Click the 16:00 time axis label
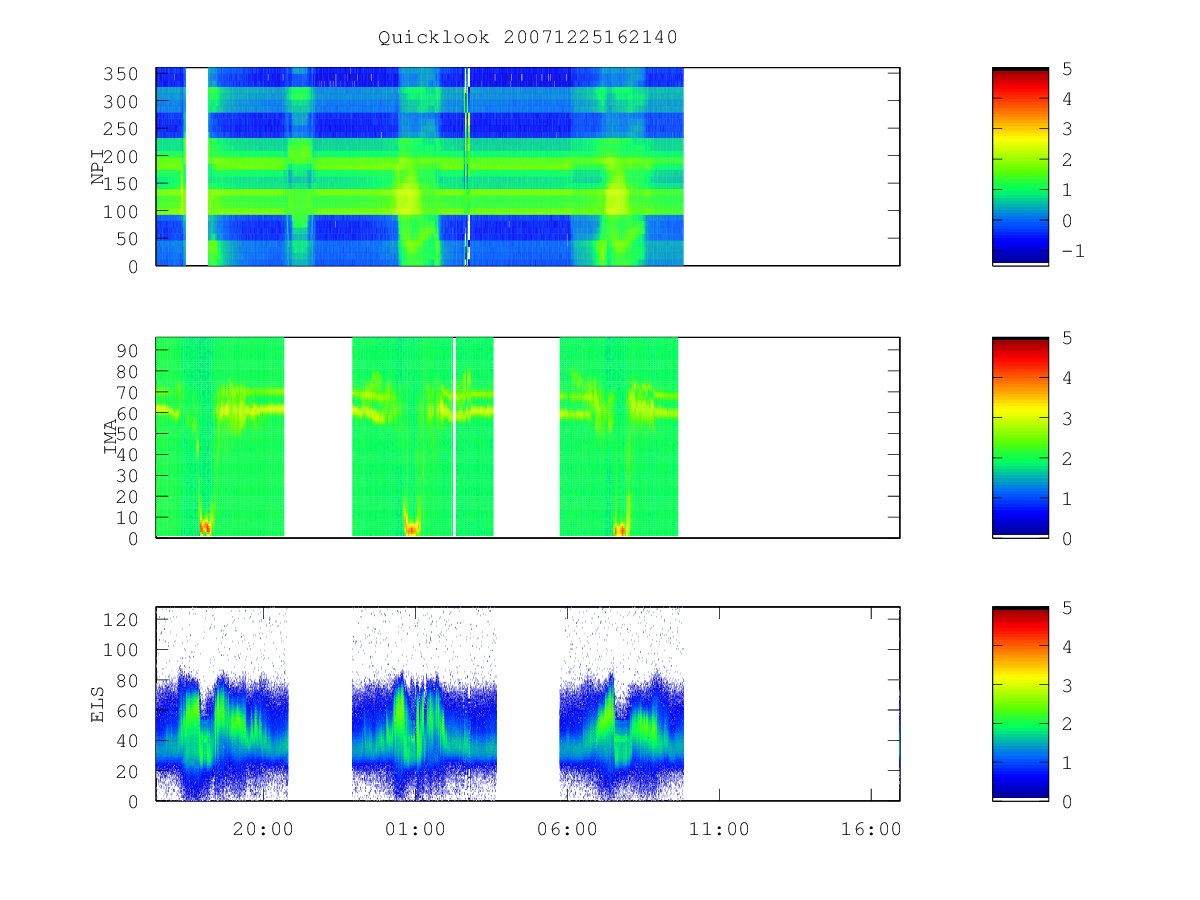1200x900 pixels. 870,829
